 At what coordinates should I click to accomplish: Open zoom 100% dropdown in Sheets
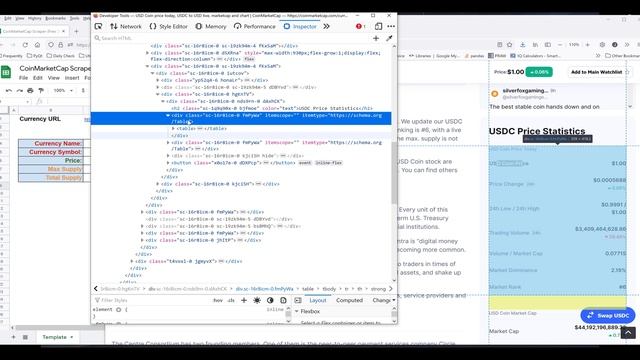pyautogui.click(x=62, y=90)
